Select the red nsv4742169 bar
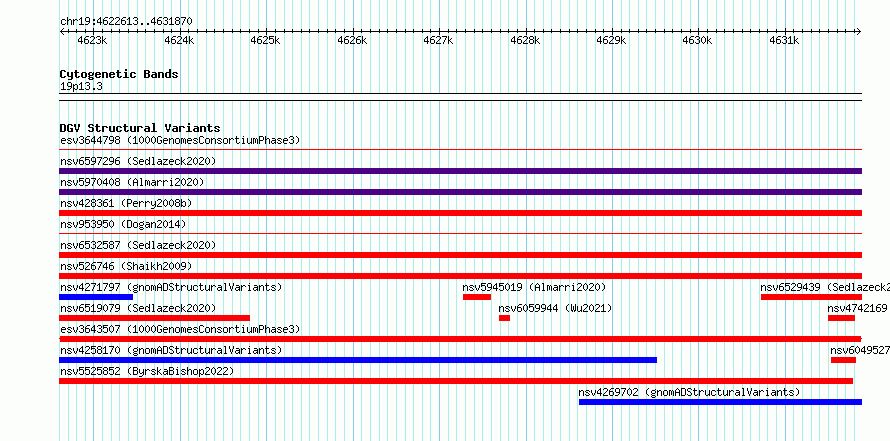This screenshot has width=890, height=441. [841, 318]
